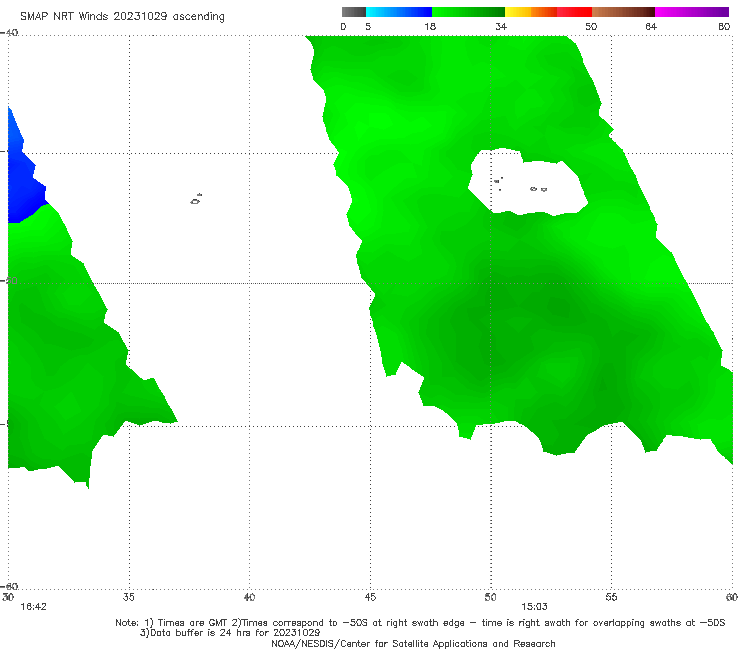This screenshot has height=650, width=740.
Task: Click the swath time label '15:03'
Action: point(534,607)
